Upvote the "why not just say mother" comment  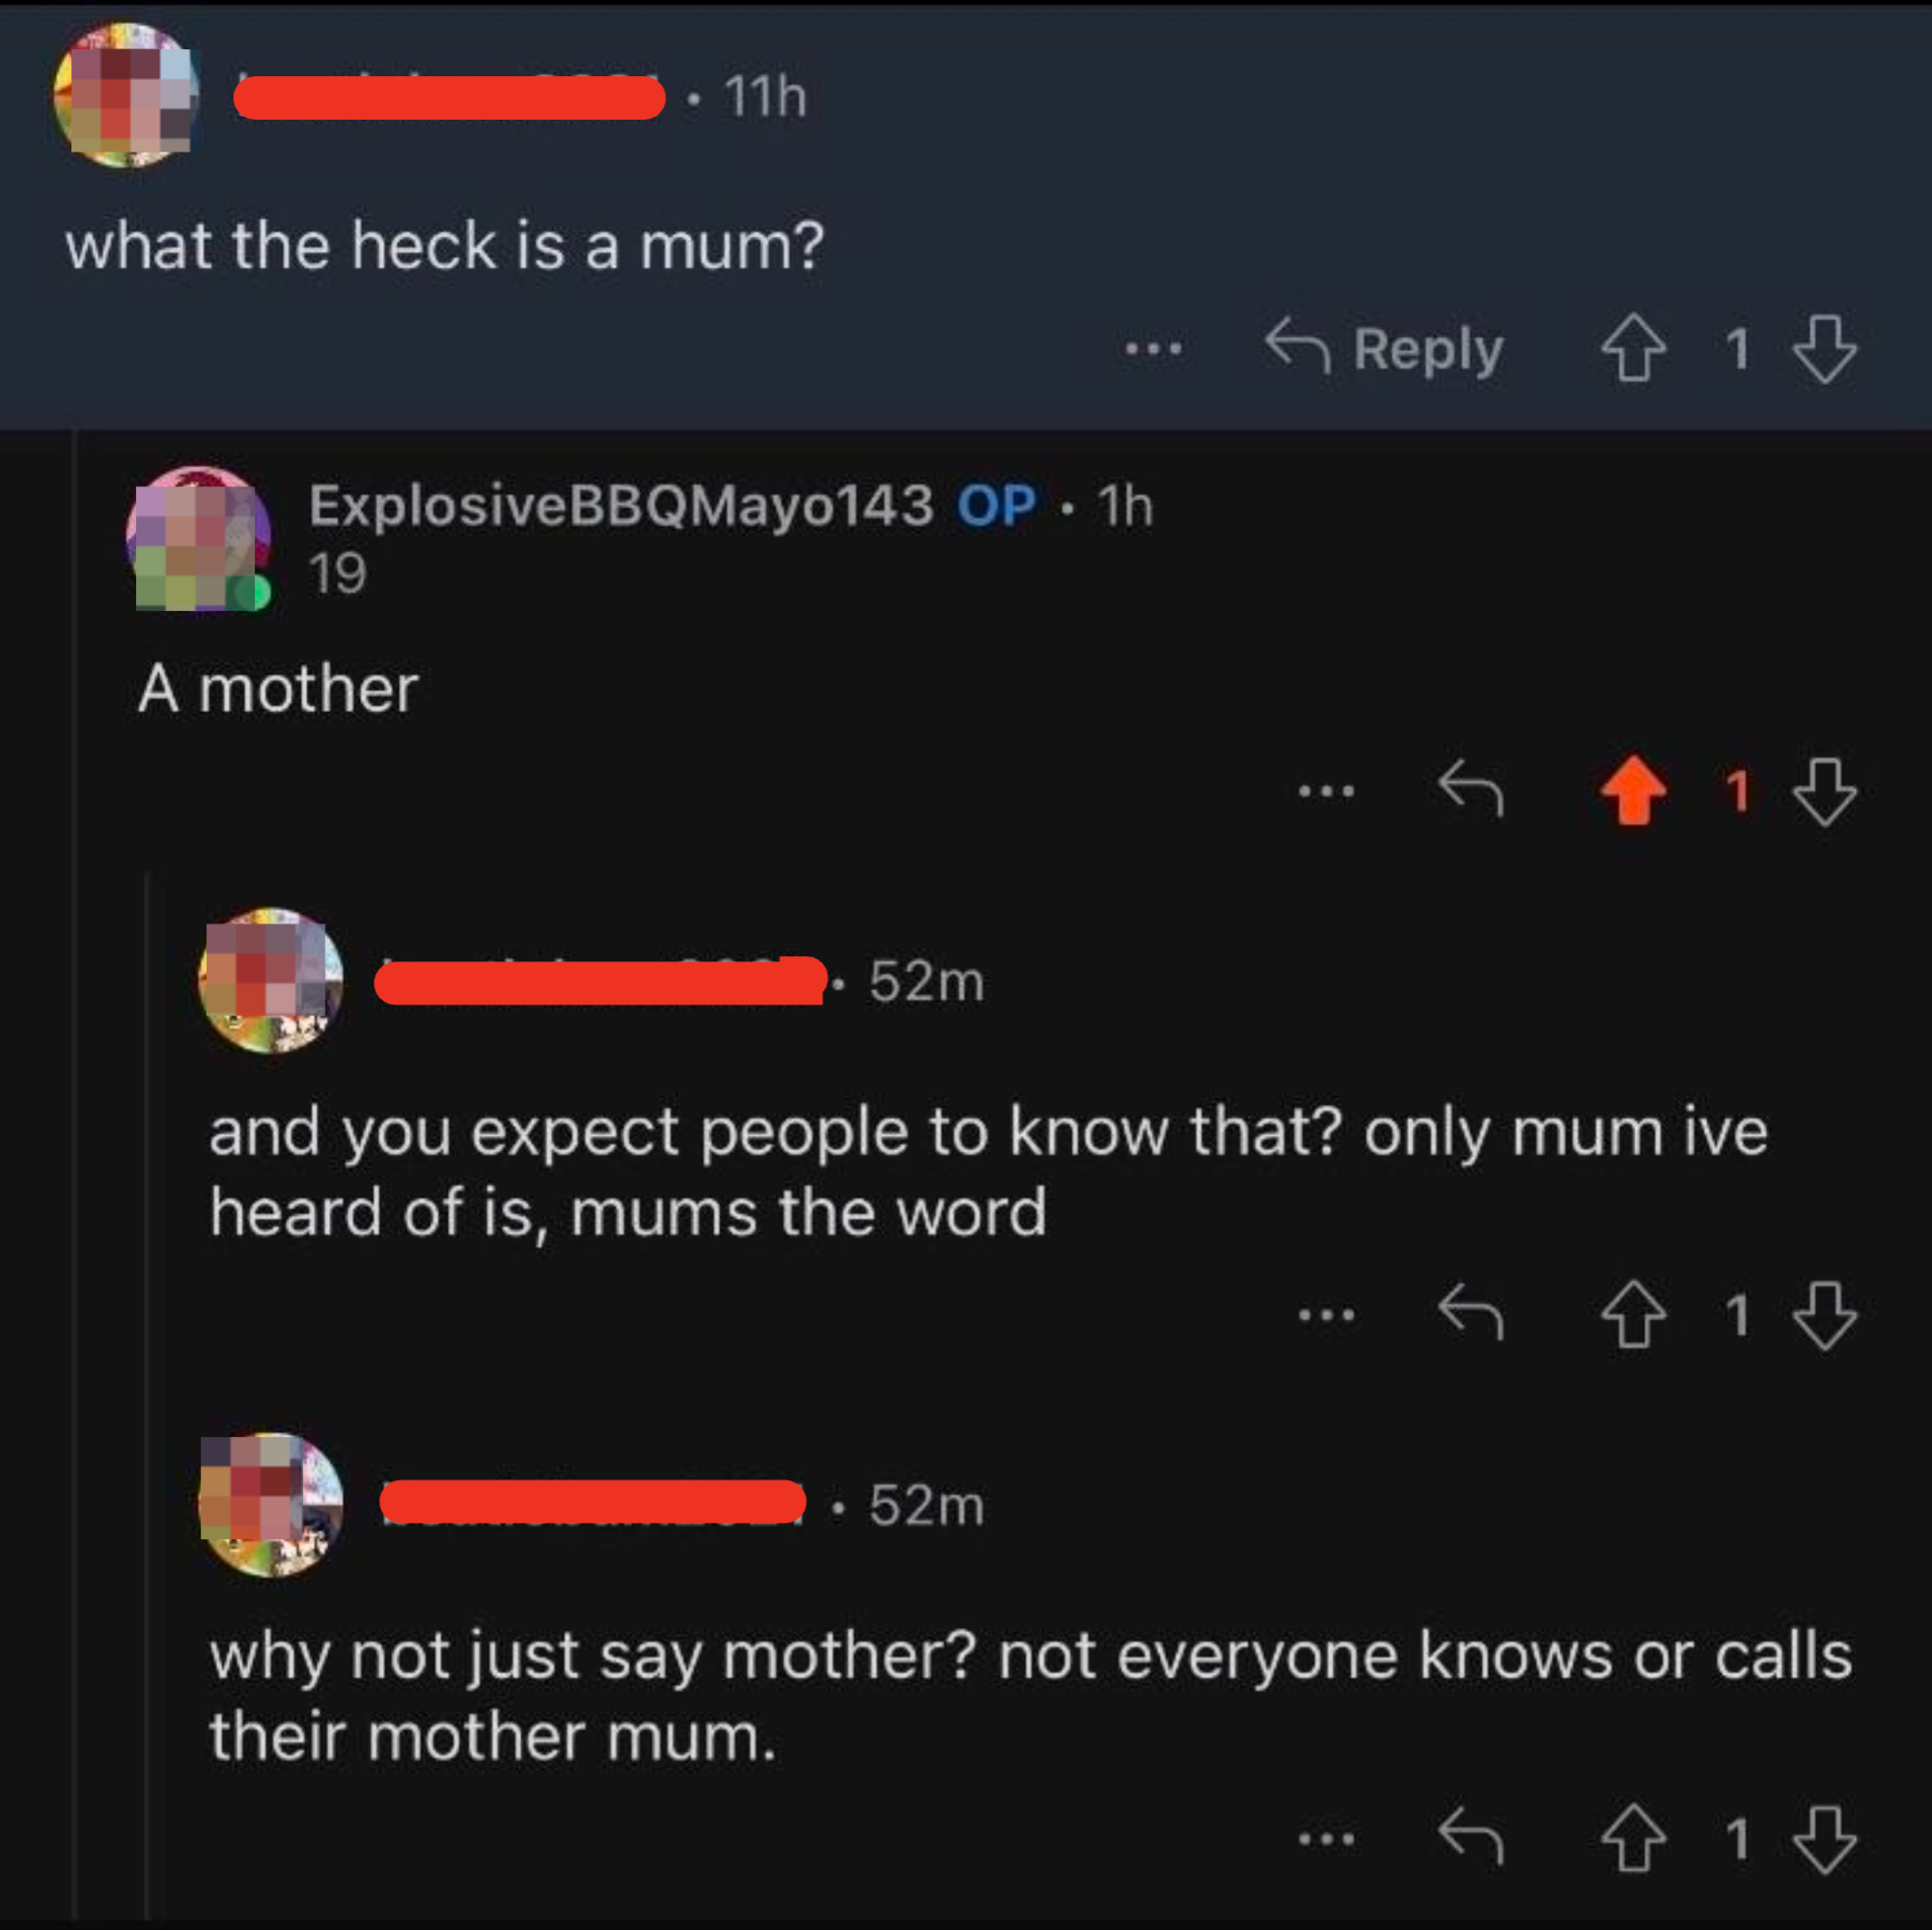1633,1838
